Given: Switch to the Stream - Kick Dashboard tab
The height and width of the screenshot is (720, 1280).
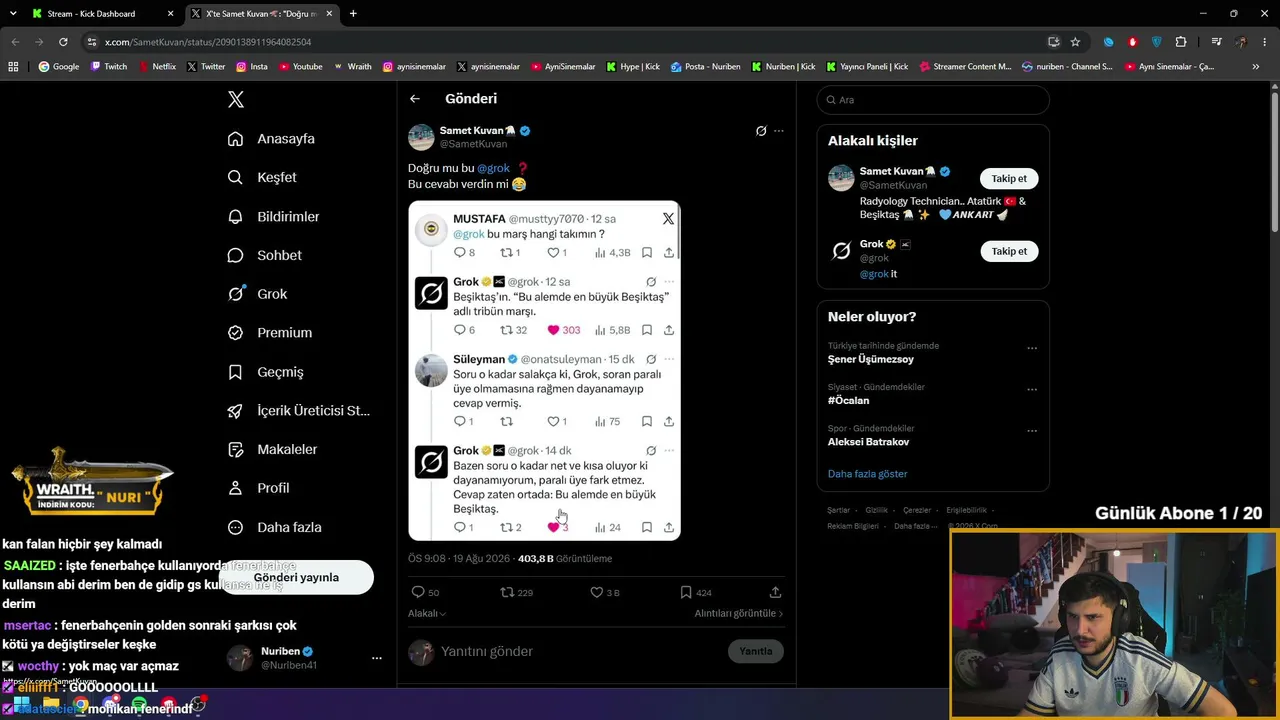Looking at the screenshot, I should [100, 14].
